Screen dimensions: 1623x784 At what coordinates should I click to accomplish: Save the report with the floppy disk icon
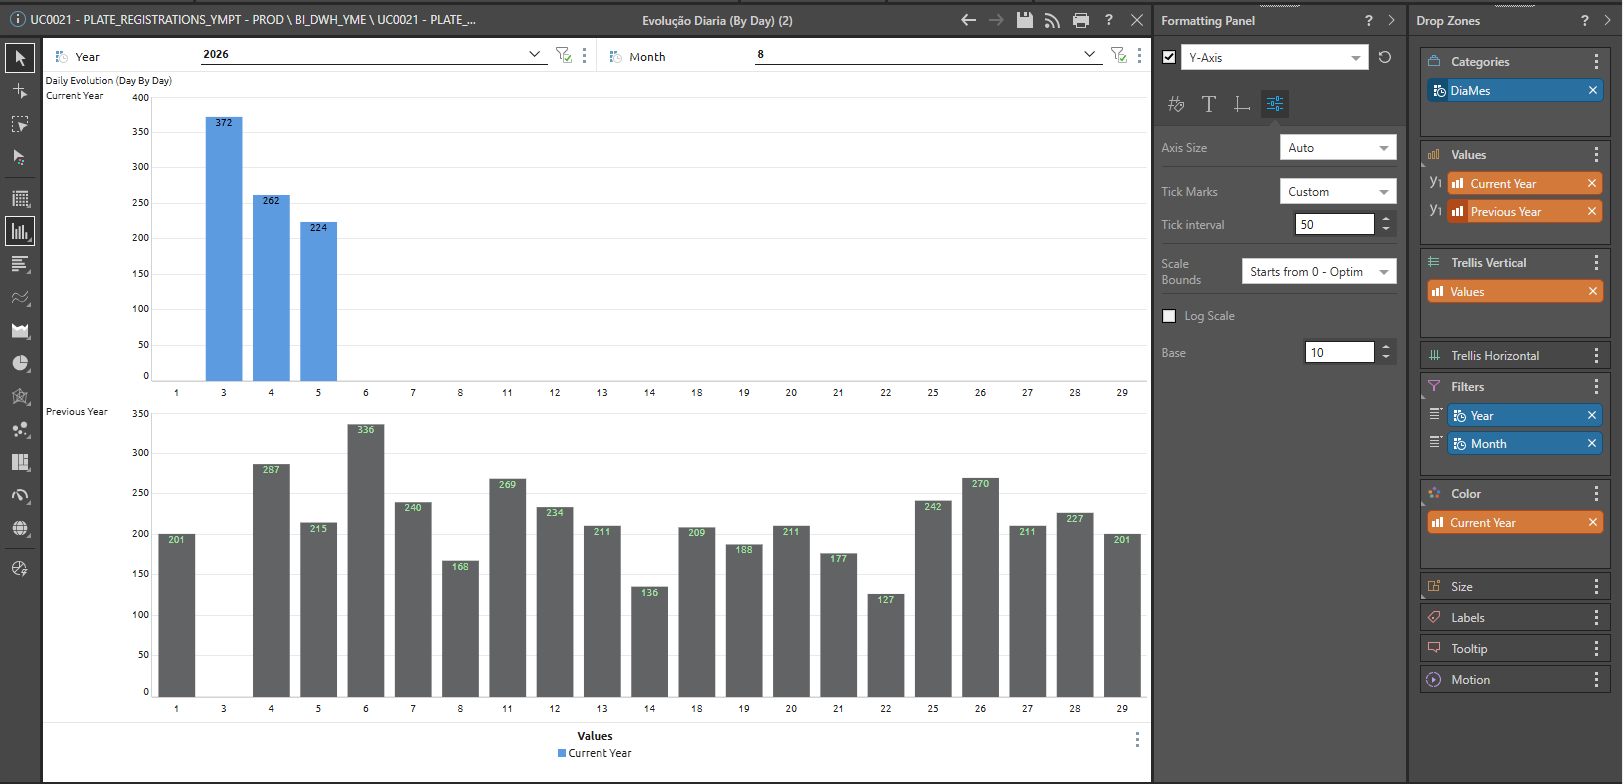click(x=1024, y=20)
